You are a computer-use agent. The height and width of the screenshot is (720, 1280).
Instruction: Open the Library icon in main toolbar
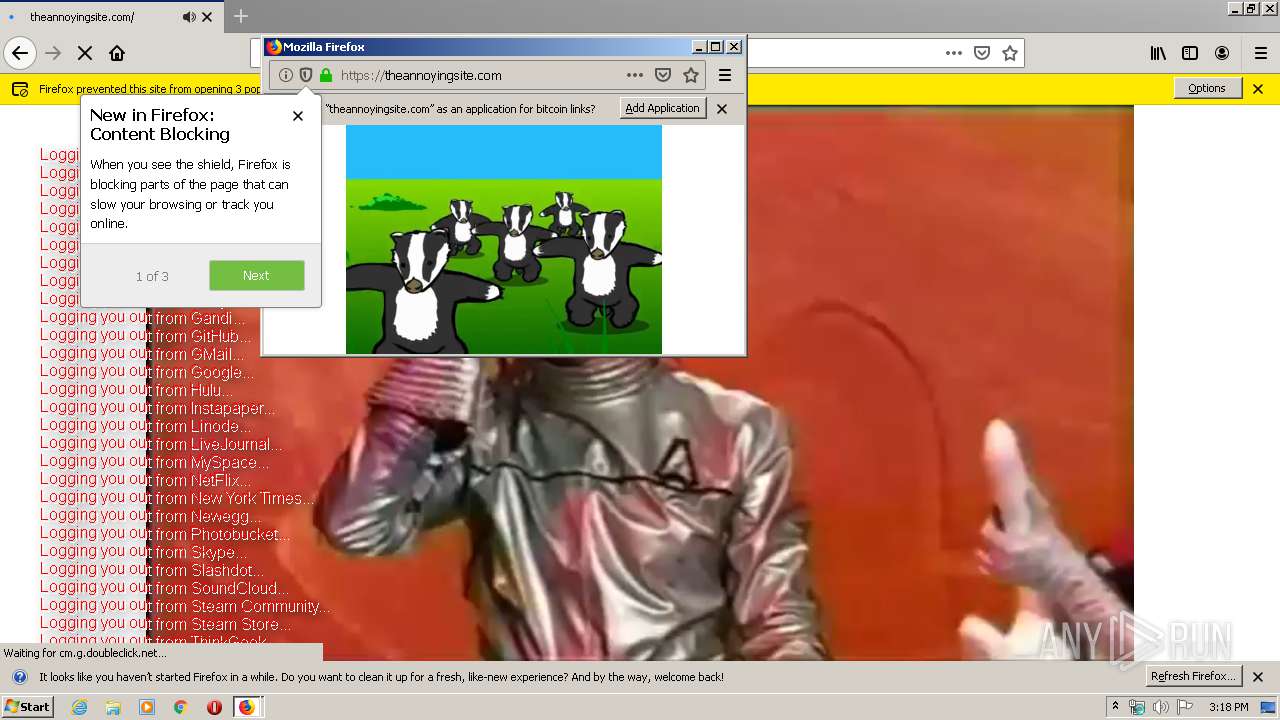point(1158,53)
